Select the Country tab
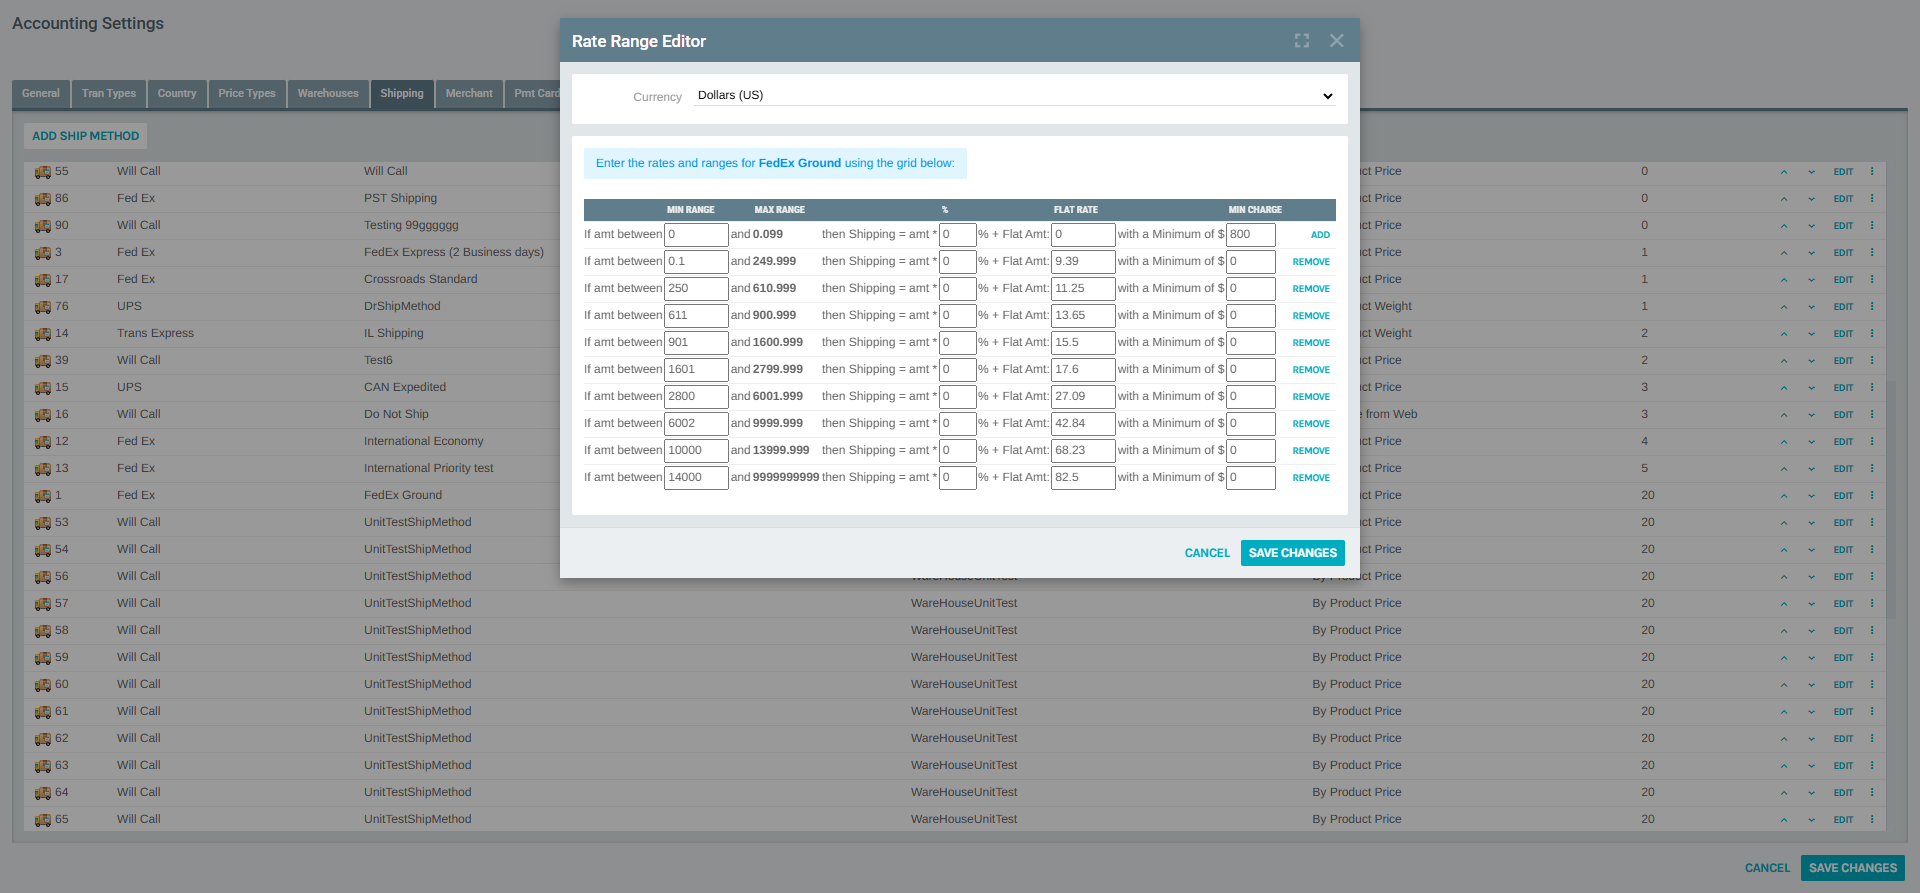1920x893 pixels. 177,94
